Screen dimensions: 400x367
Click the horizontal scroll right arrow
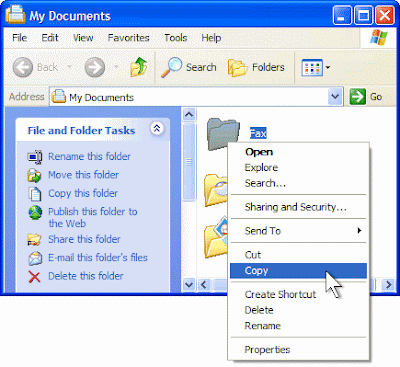pos(388,285)
